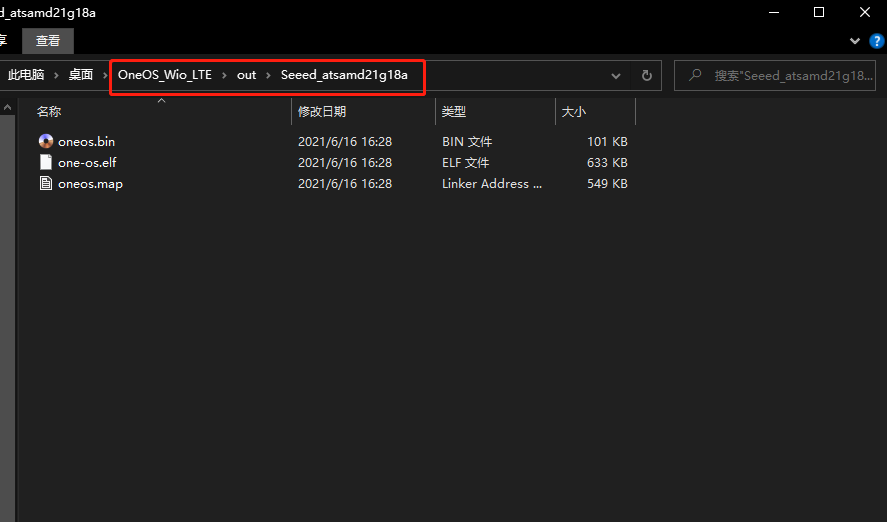Navigate to OneOS_Wio_LTE breadcrumb folder

click(165, 75)
